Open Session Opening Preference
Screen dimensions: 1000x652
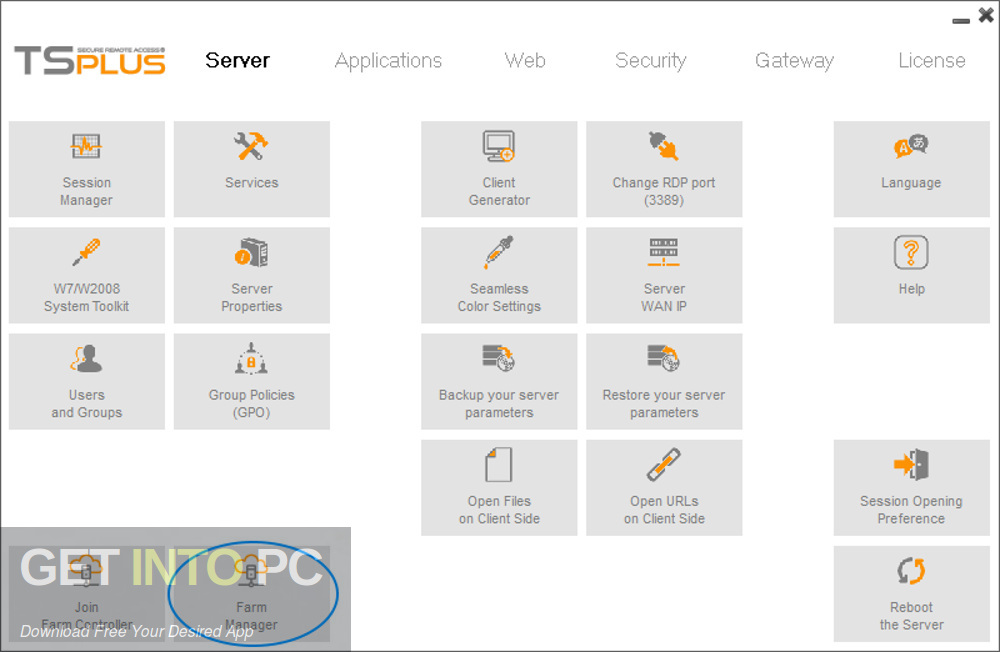click(911, 487)
